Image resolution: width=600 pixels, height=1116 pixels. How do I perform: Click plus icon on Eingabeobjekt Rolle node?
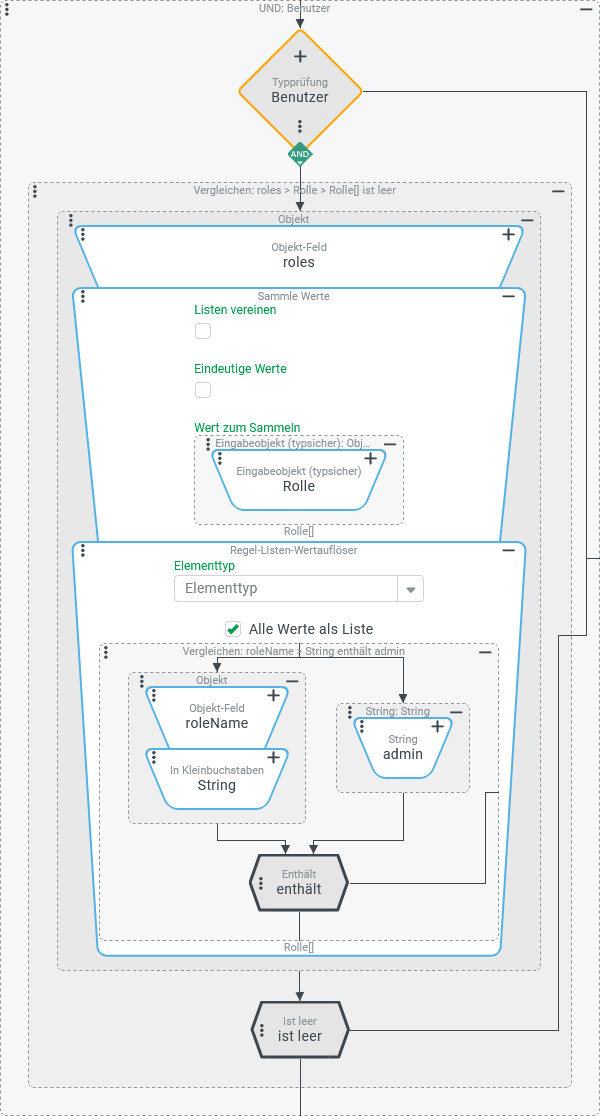click(370, 458)
